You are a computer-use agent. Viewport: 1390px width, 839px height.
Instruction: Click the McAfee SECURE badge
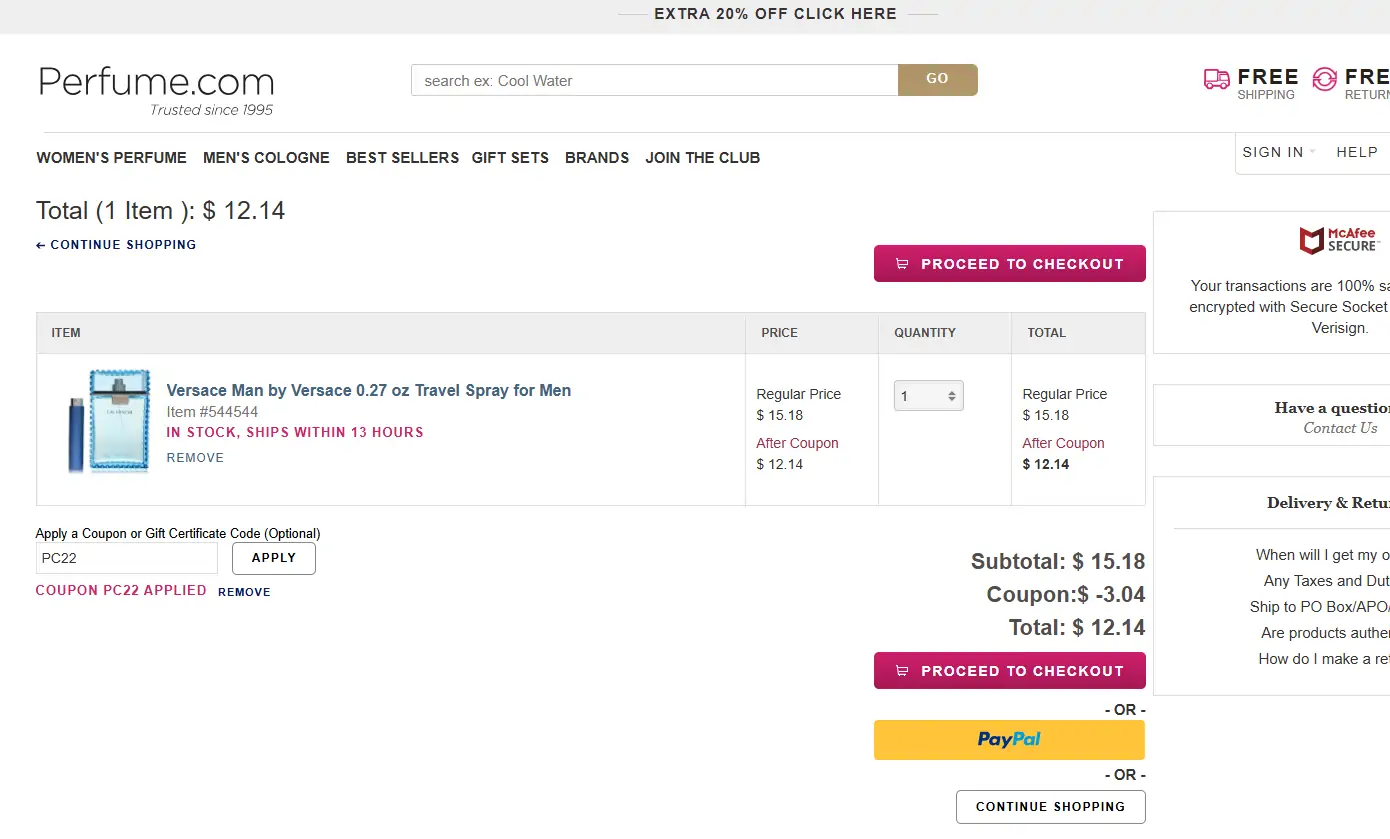[x=1340, y=240]
